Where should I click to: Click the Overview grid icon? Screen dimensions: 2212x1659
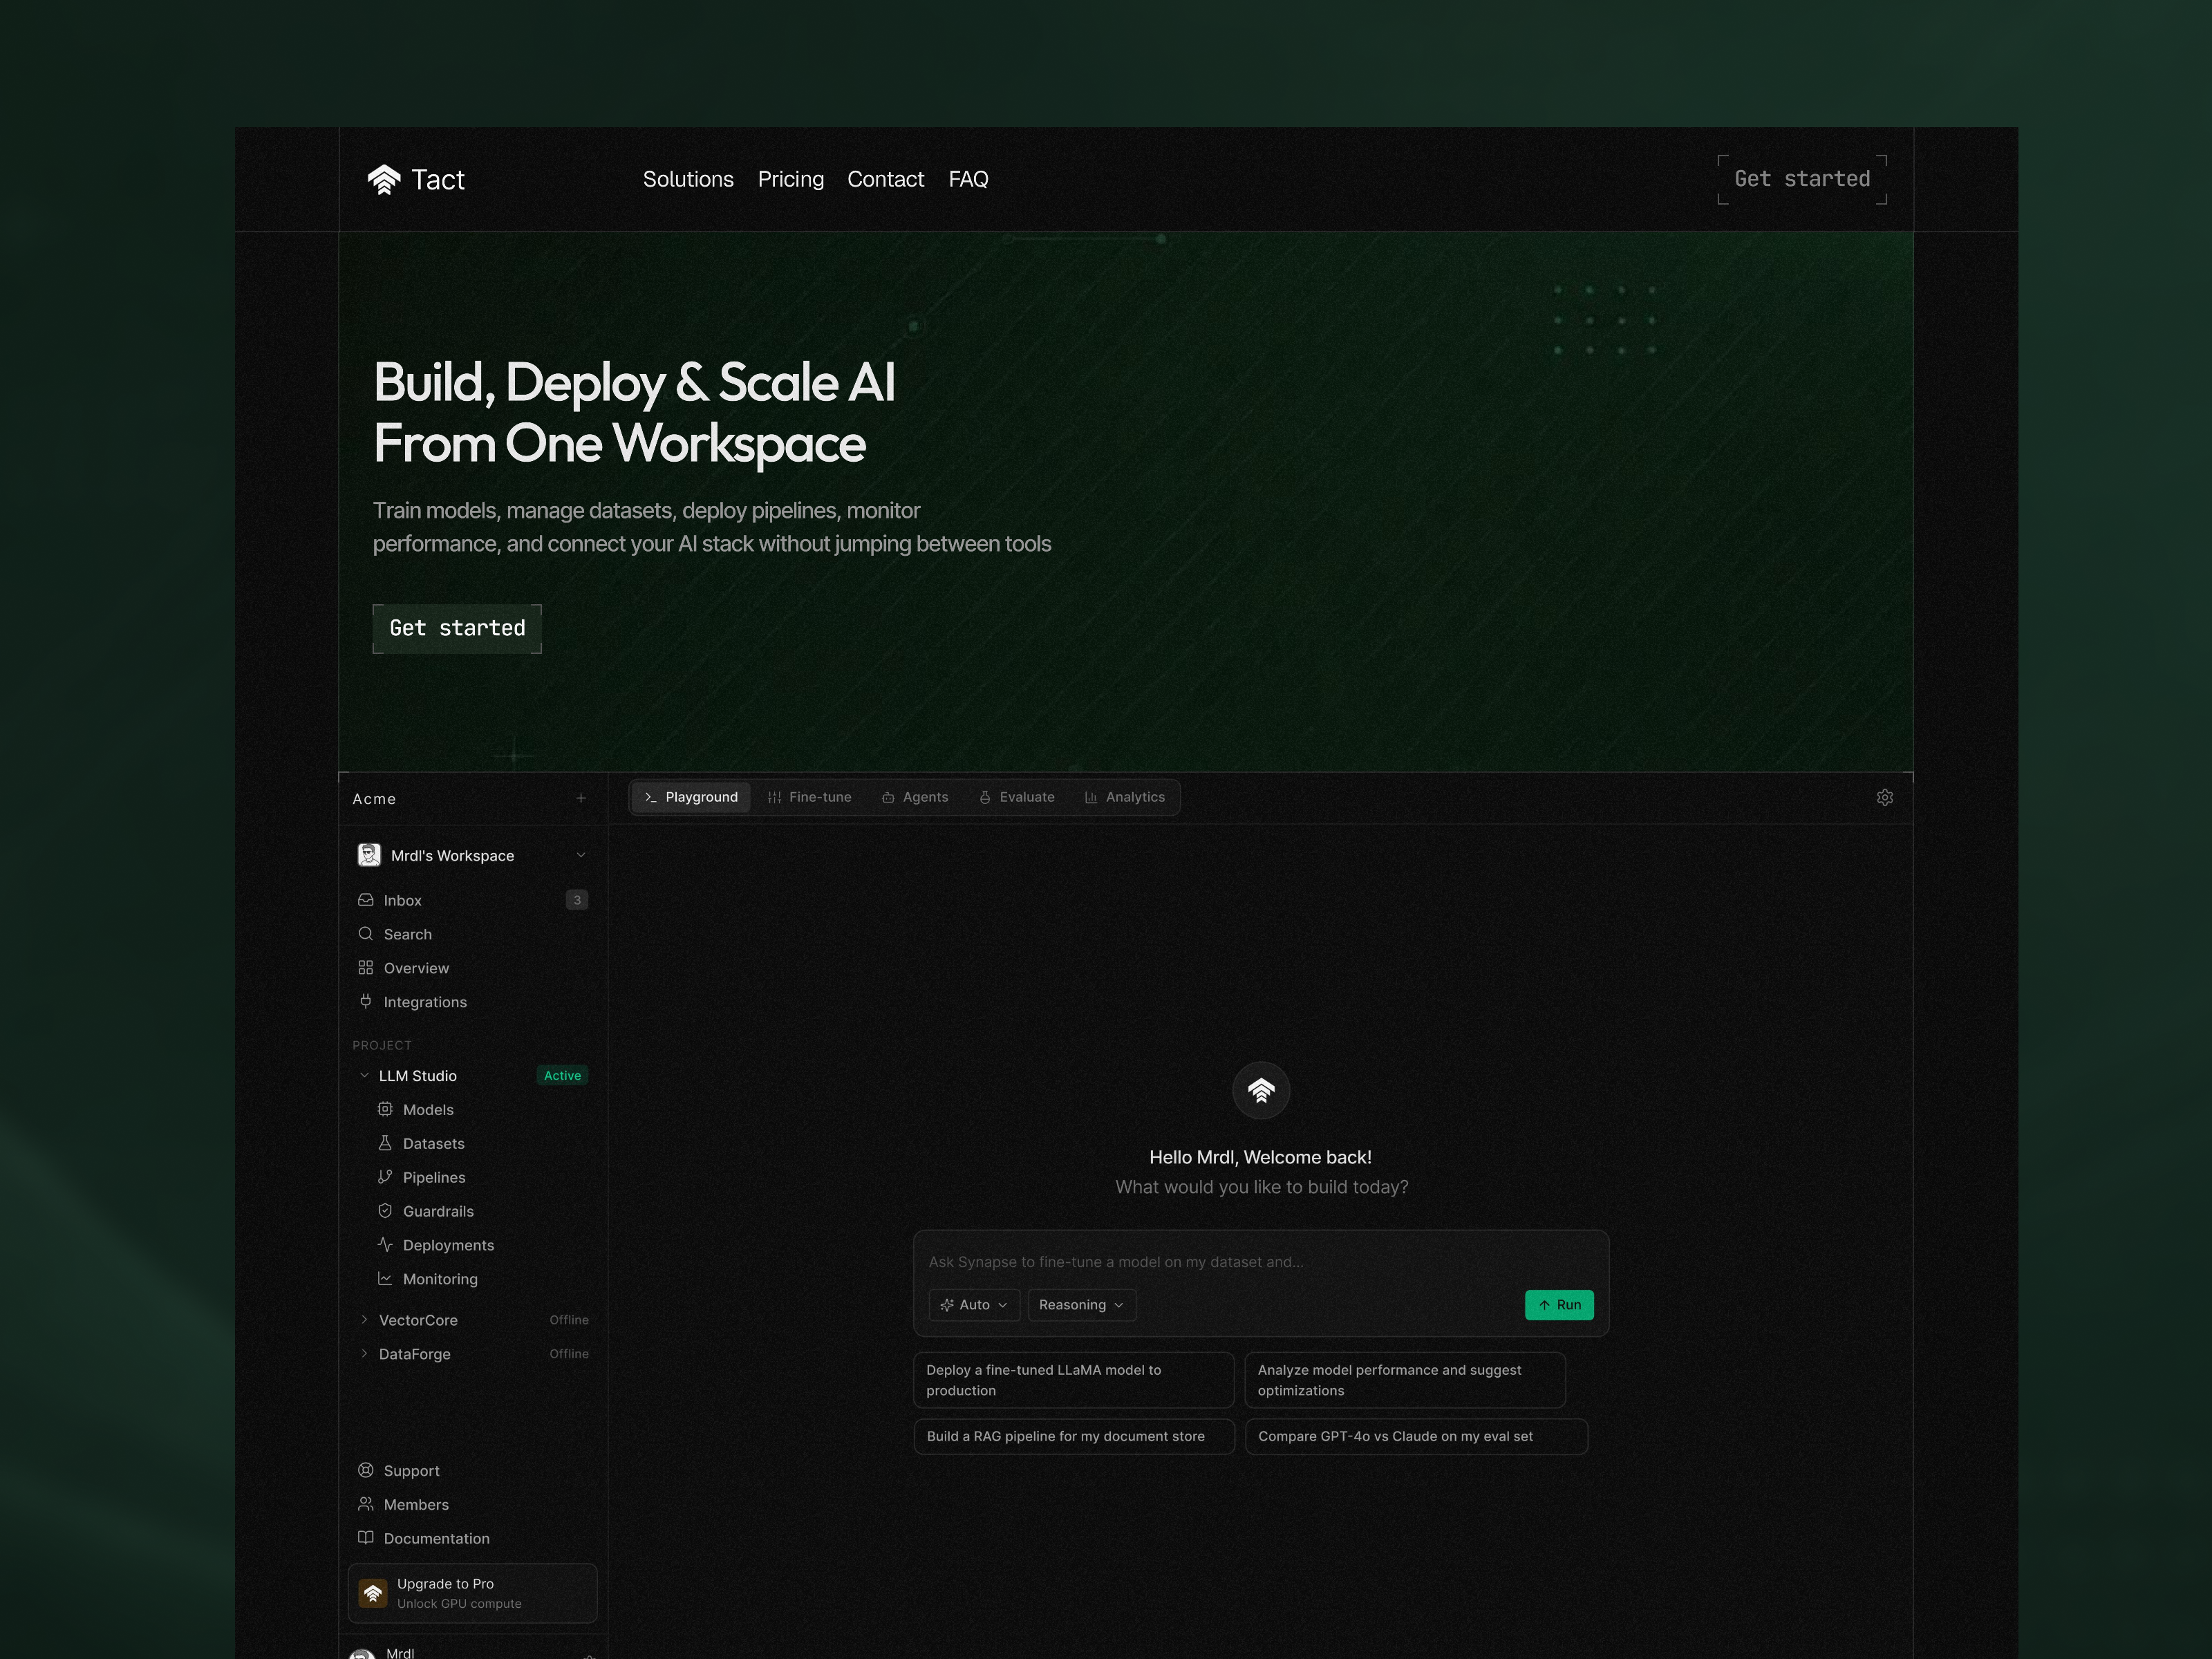(x=366, y=968)
